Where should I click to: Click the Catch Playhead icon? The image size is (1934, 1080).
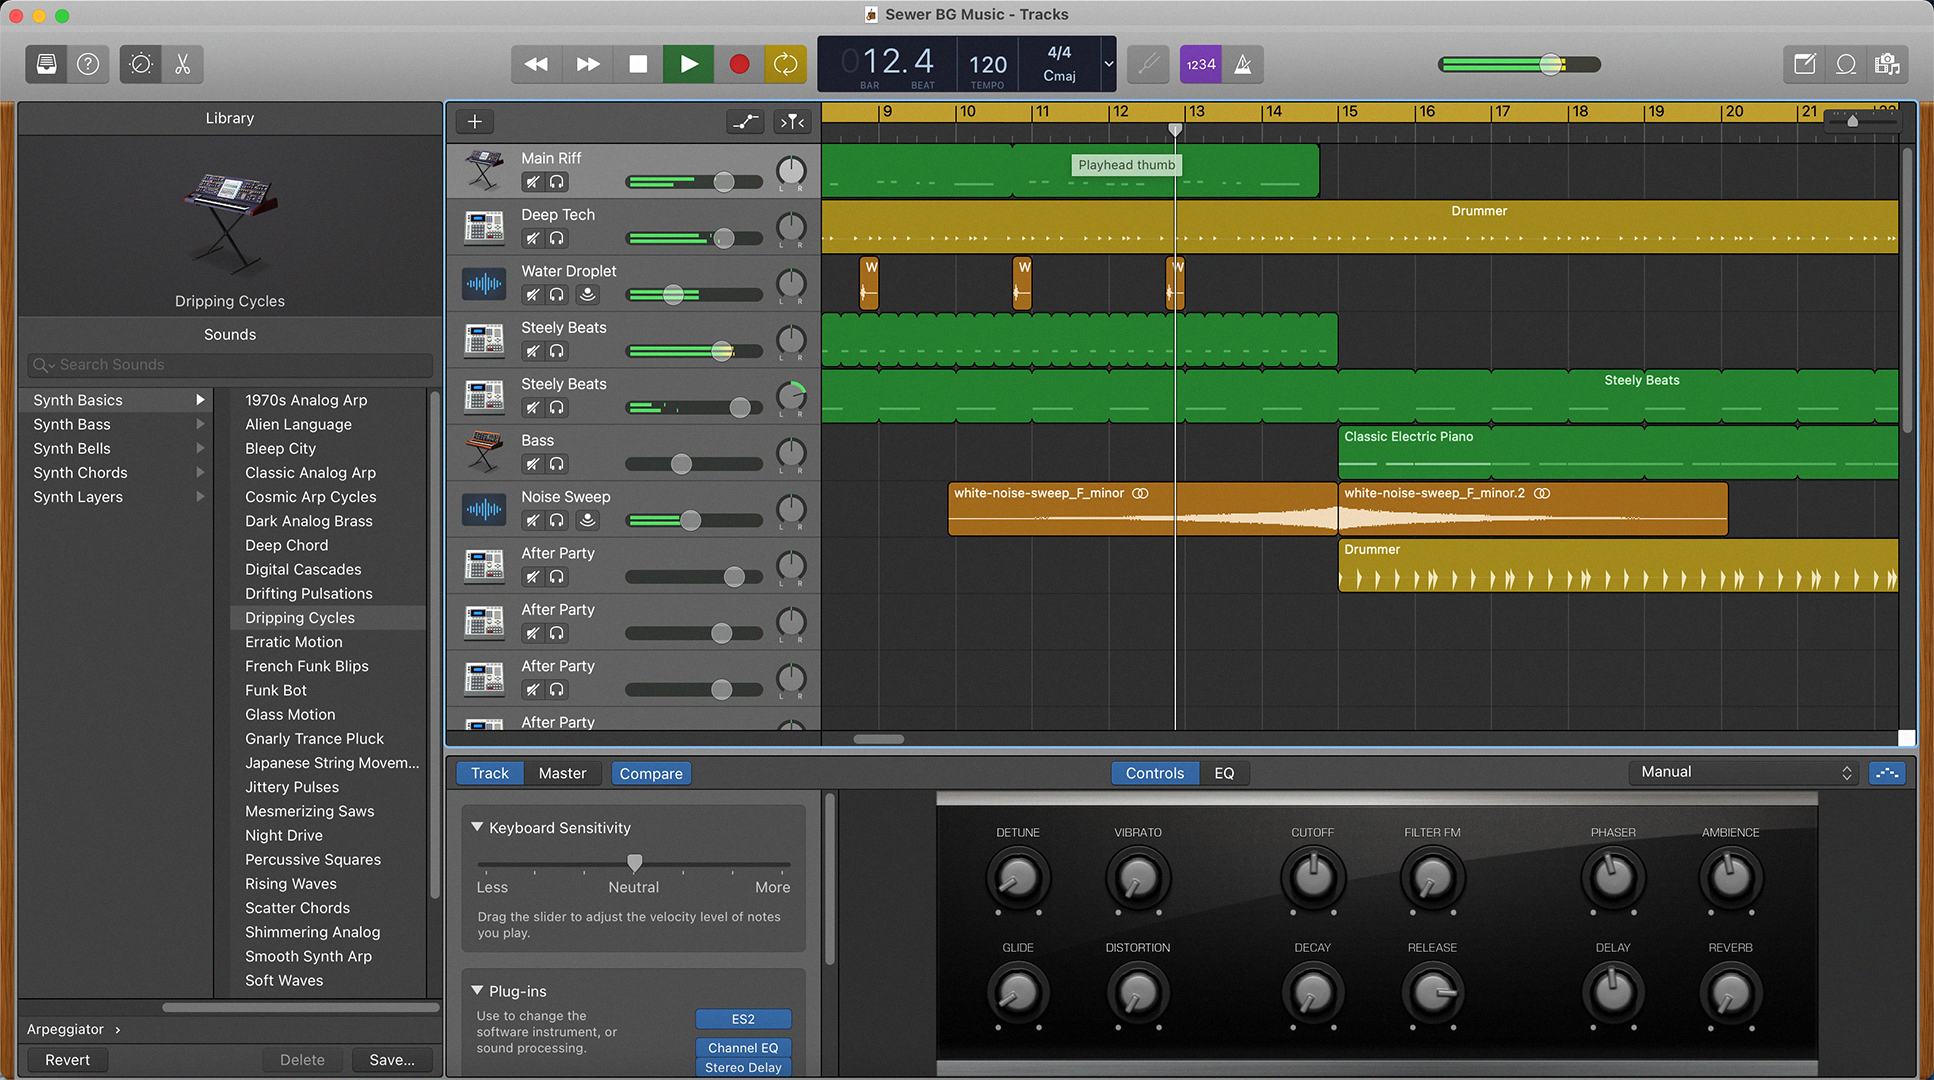(792, 122)
